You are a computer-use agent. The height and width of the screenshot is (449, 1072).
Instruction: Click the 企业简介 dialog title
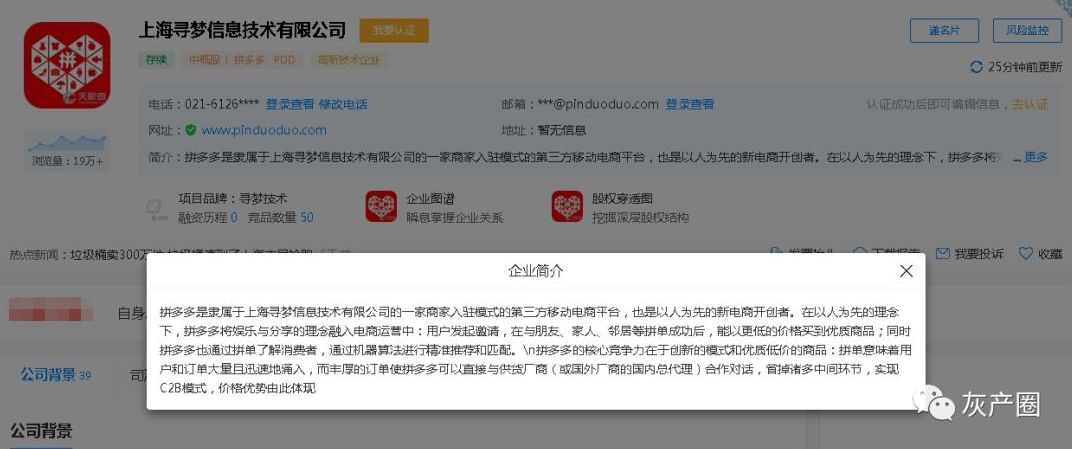point(536,271)
